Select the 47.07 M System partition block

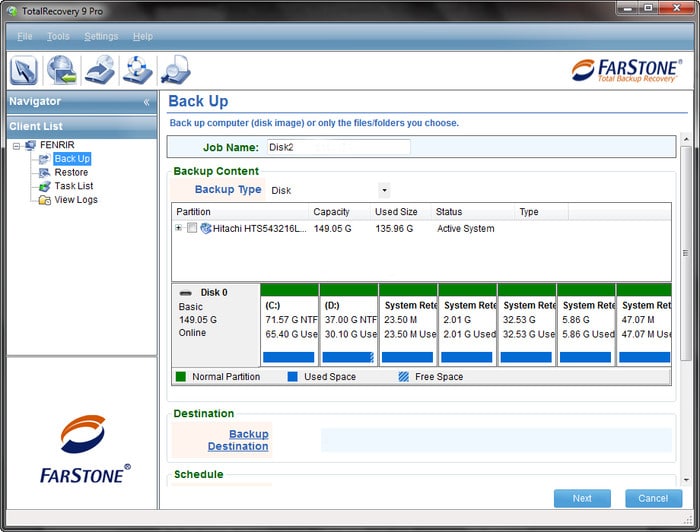644,325
